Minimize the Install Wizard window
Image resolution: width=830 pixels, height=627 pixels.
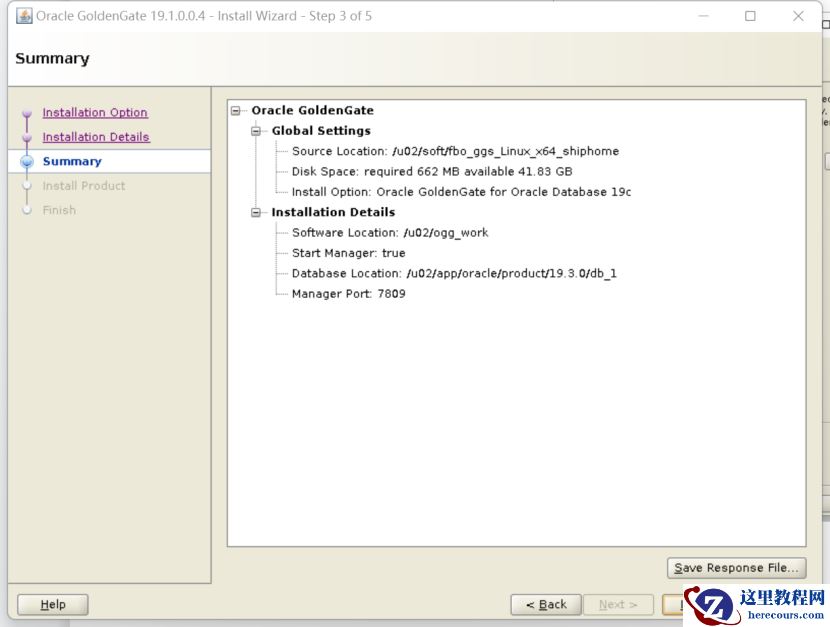703,16
